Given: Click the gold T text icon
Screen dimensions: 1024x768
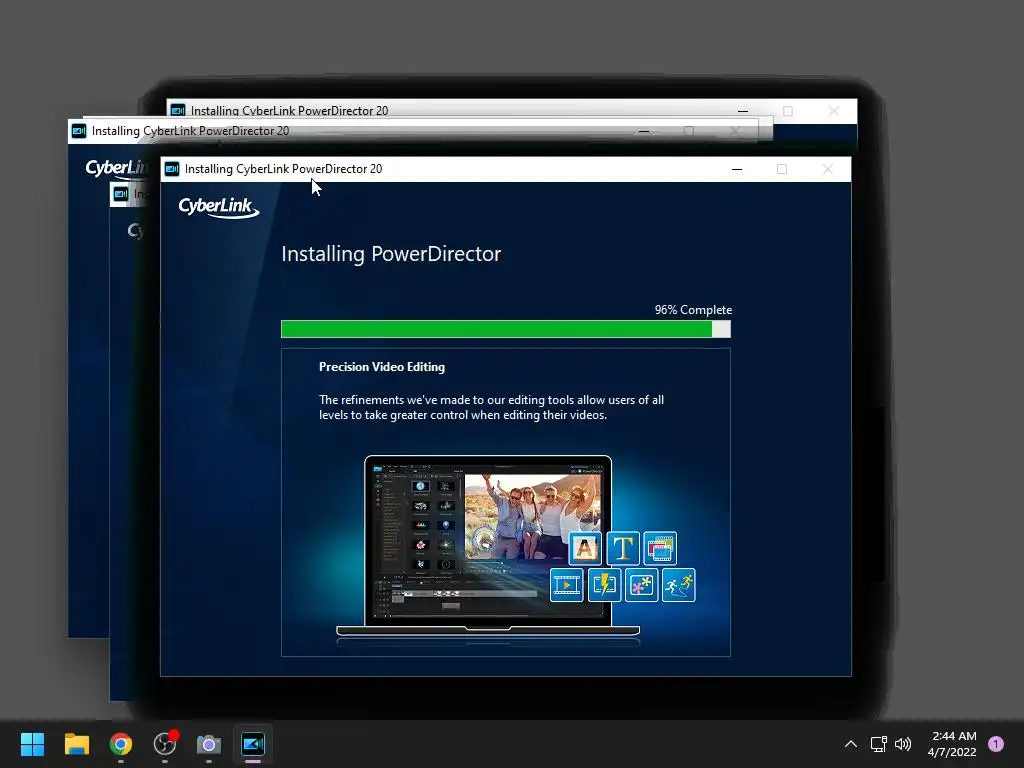Looking at the screenshot, I should click(623, 548).
